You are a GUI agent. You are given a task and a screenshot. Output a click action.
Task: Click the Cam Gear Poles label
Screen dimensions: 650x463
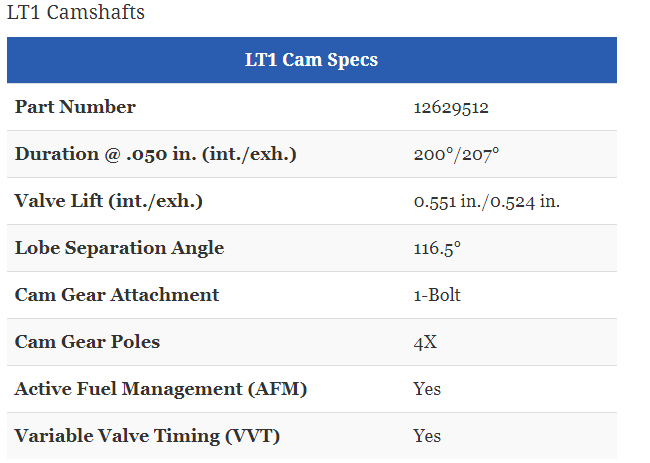(x=87, y=342)
